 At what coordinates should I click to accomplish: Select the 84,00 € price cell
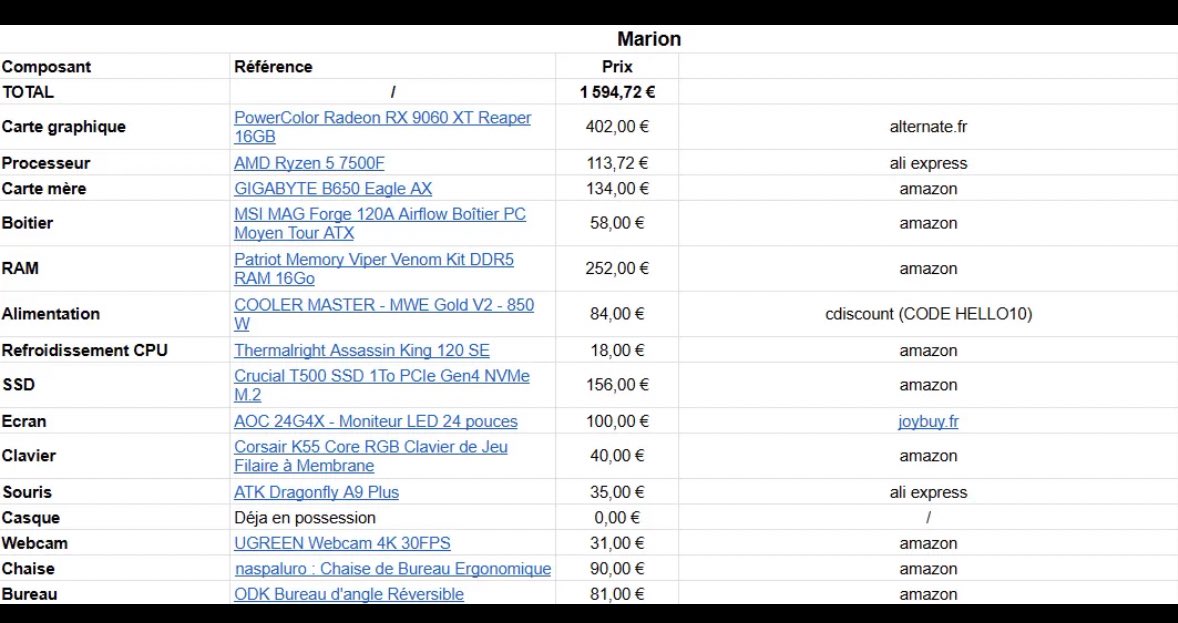[x=617, y=314]
